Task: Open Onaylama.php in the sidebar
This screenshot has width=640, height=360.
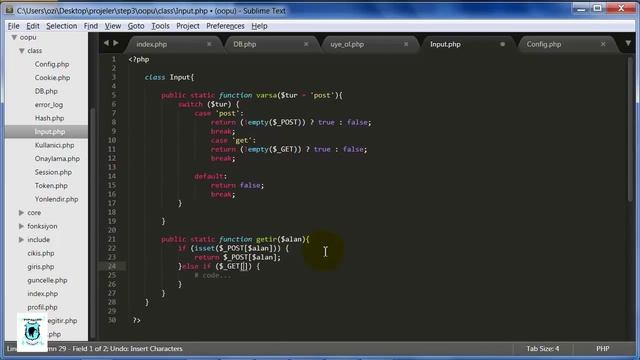Action: [57, 158]
